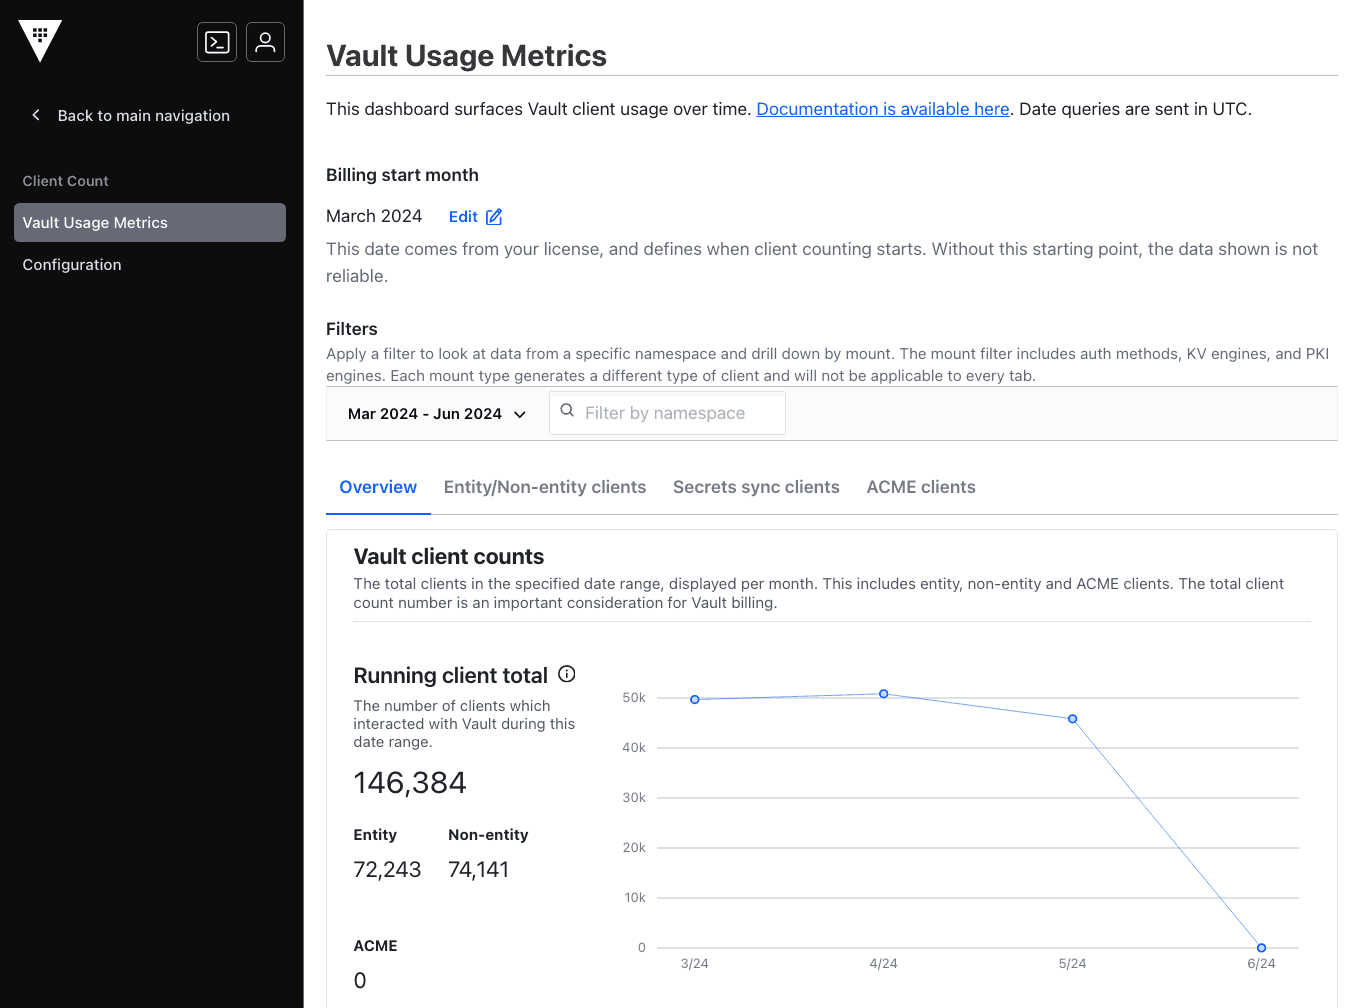Screen dimensions: 1347x1008
Task: Click the 4/24 chart data point
Action: point(884,694)
